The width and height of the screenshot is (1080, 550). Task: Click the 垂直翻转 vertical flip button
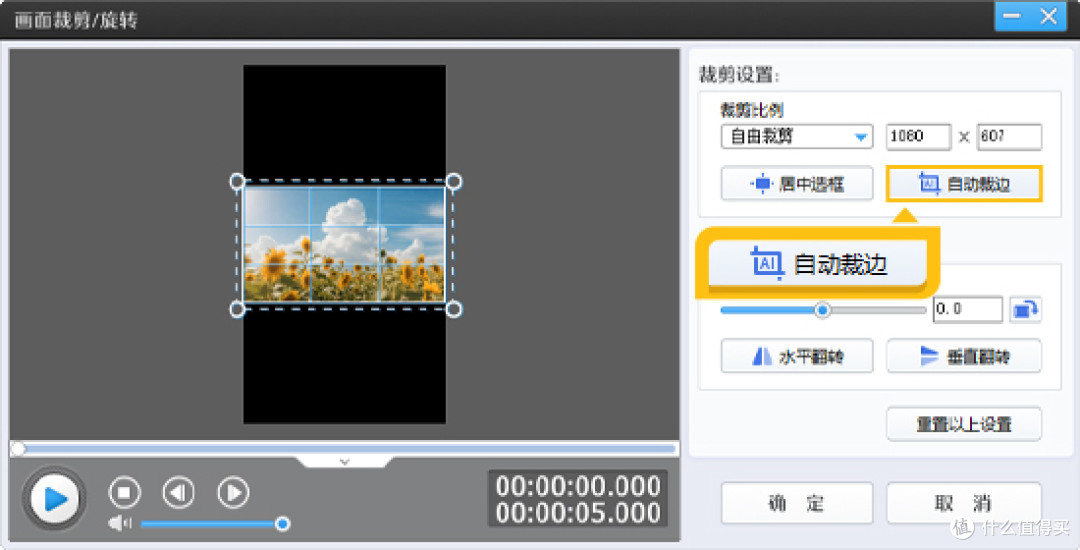964,356
